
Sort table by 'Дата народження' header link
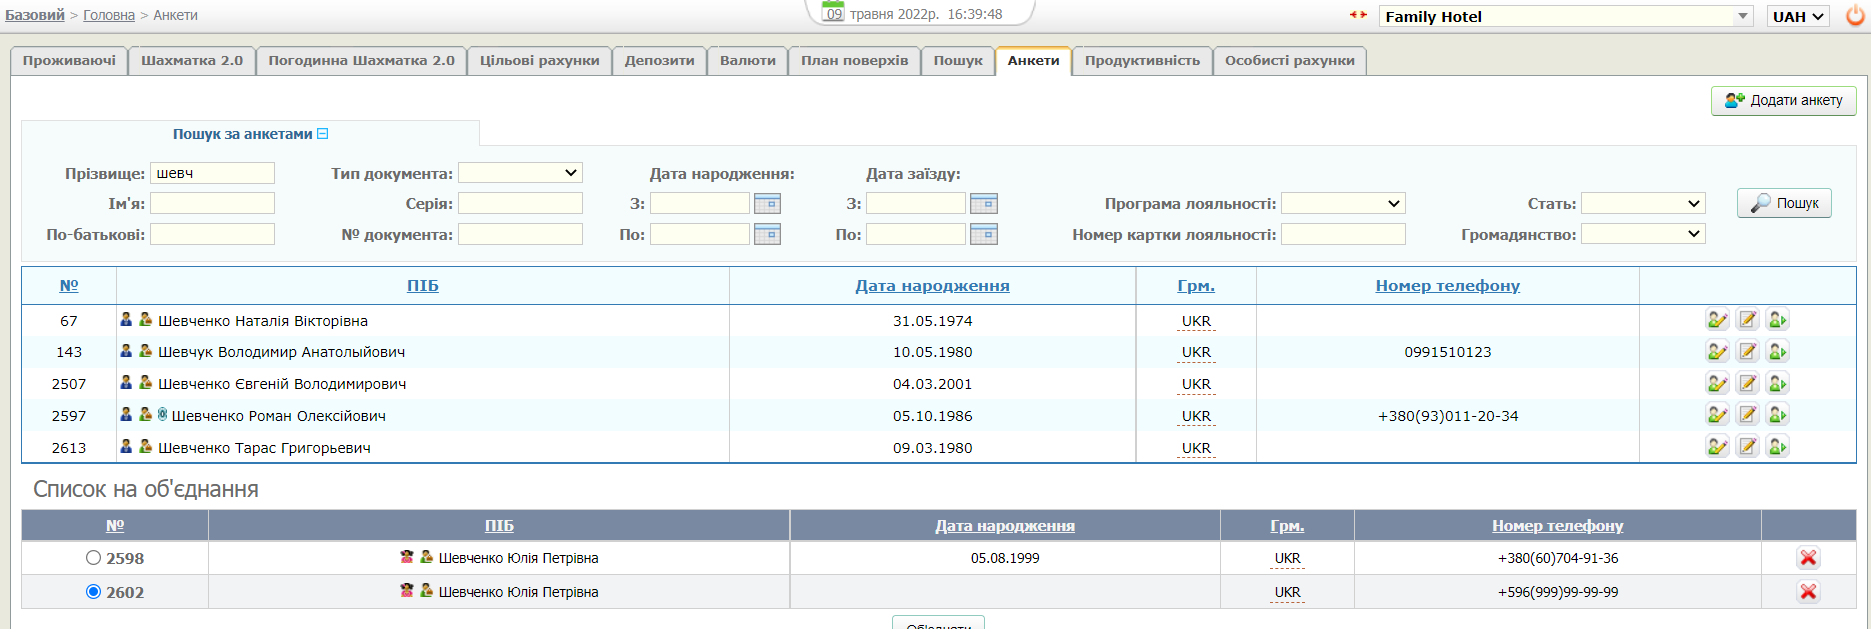pyautogui.click(x=932, y=286)
